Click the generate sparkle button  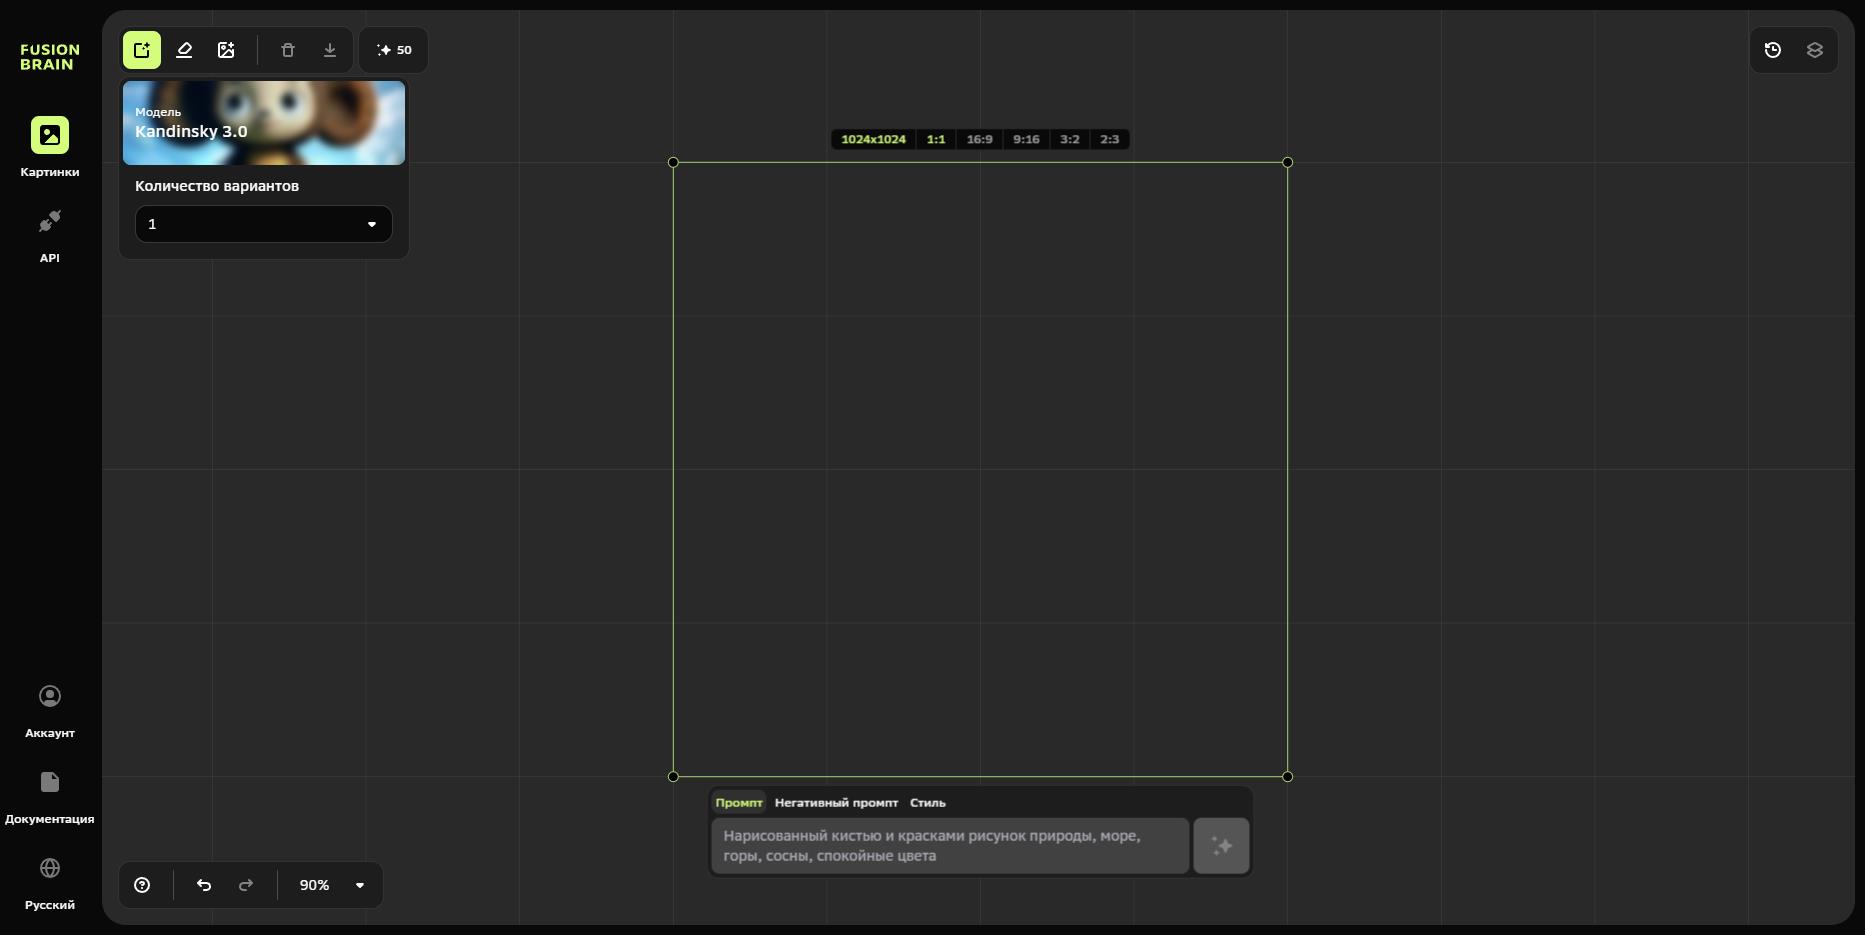click(x=1221, y=846)
